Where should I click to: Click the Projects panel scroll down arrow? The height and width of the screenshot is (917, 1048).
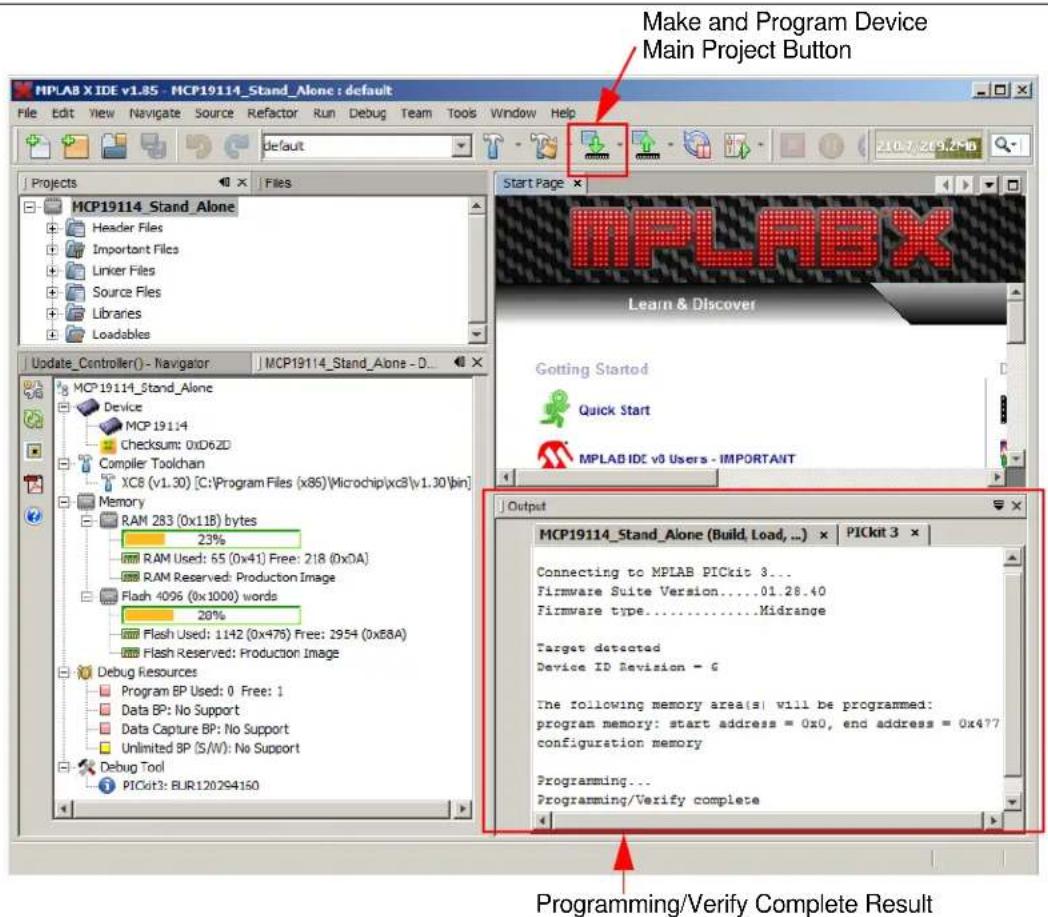476,334
